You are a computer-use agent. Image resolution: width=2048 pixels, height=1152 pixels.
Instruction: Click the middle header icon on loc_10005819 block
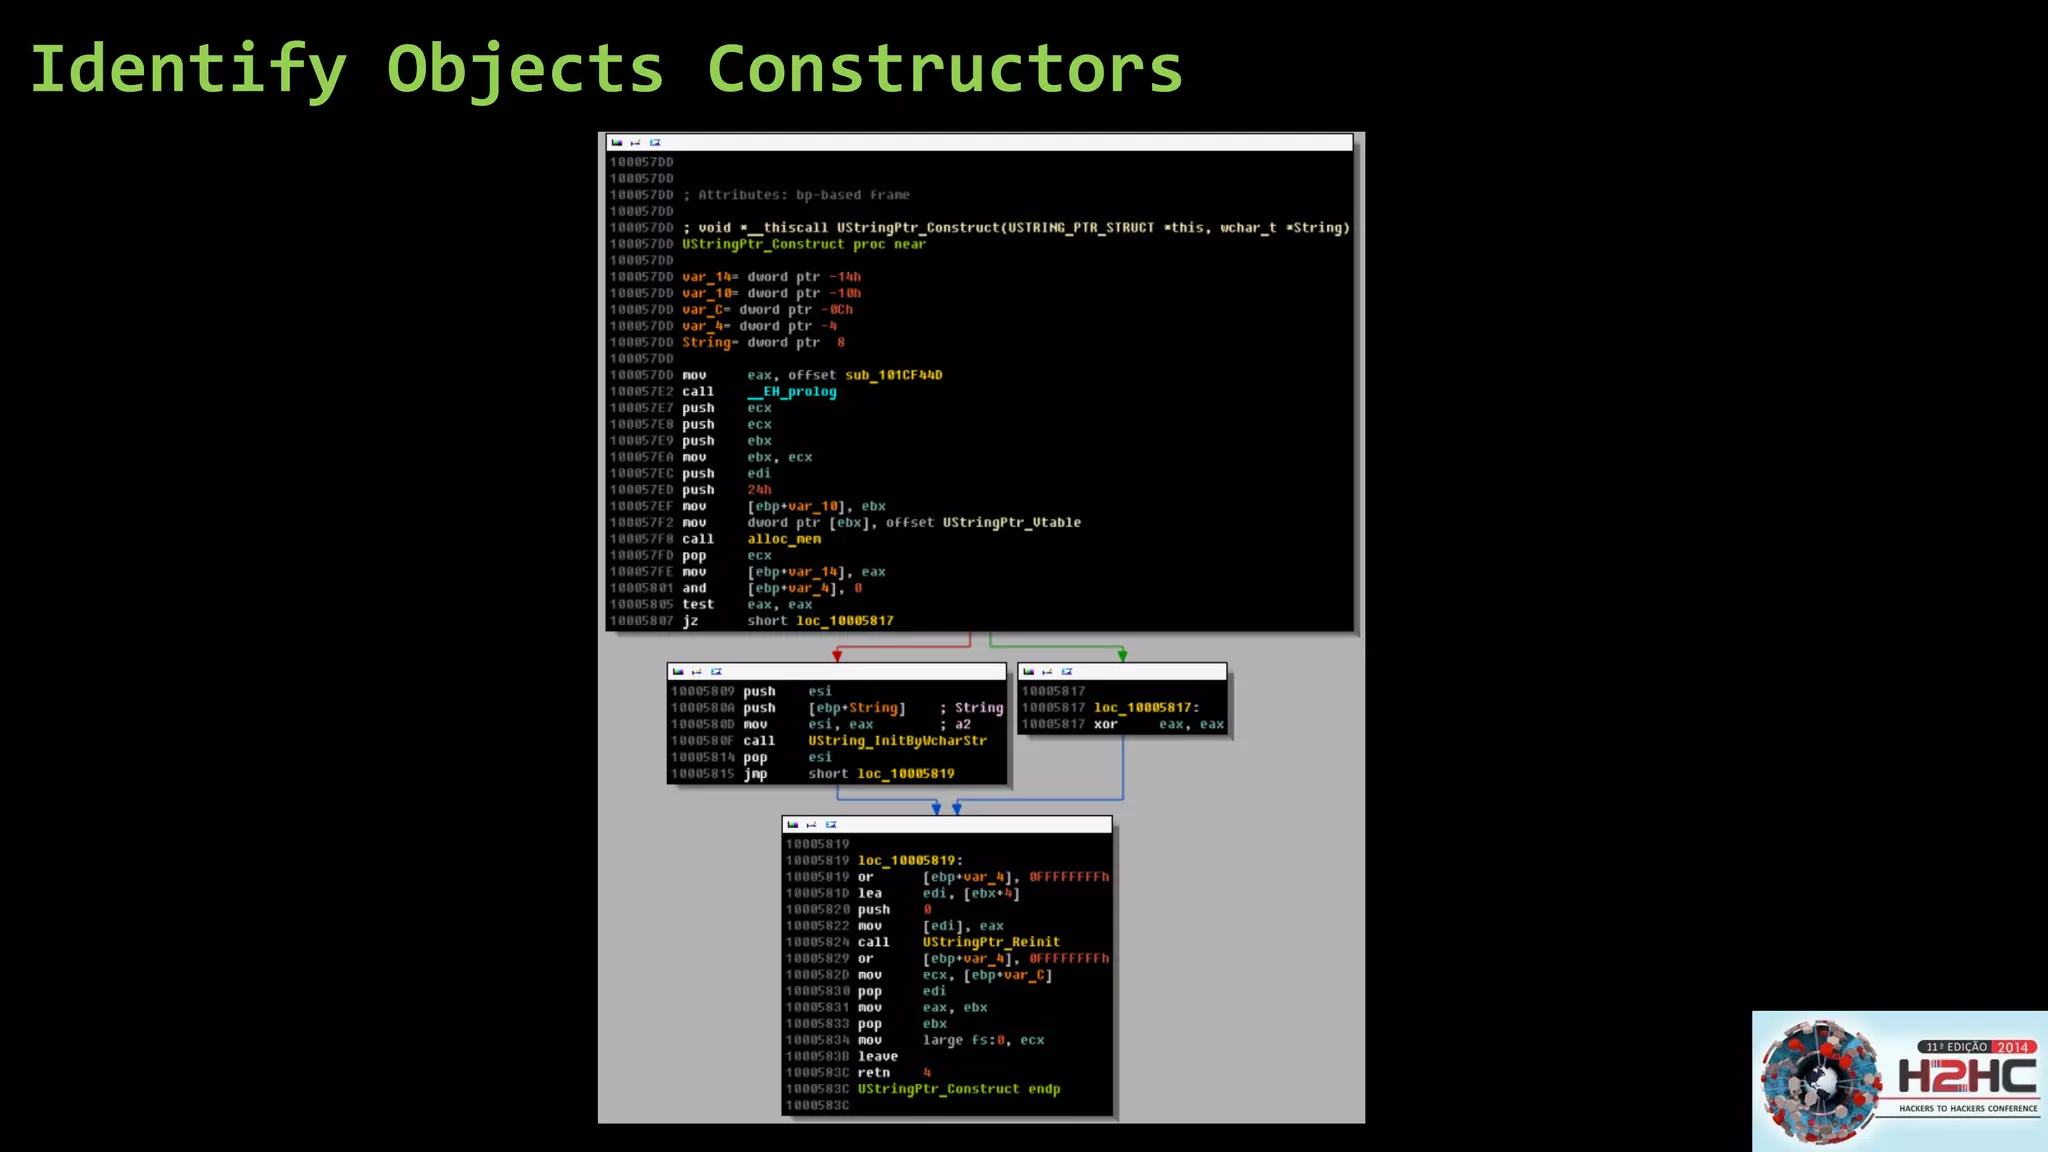click(x=811, y=825)
